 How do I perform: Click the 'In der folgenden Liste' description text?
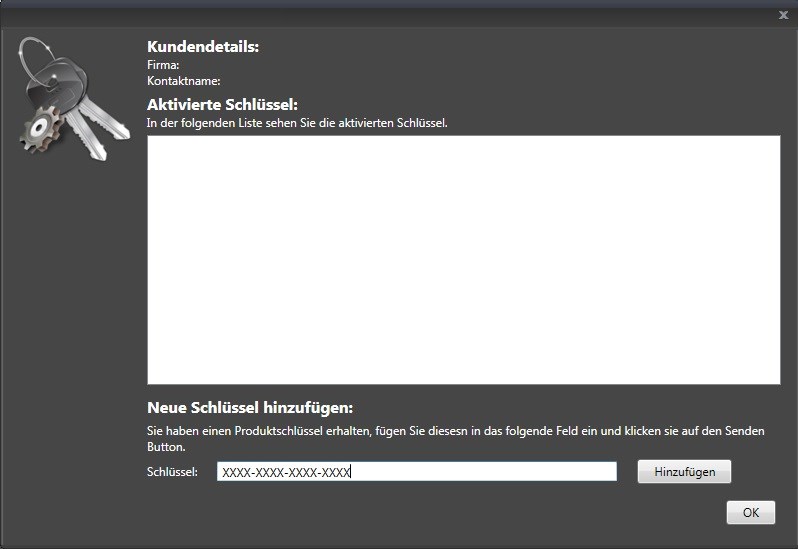(x=296, y=123)
